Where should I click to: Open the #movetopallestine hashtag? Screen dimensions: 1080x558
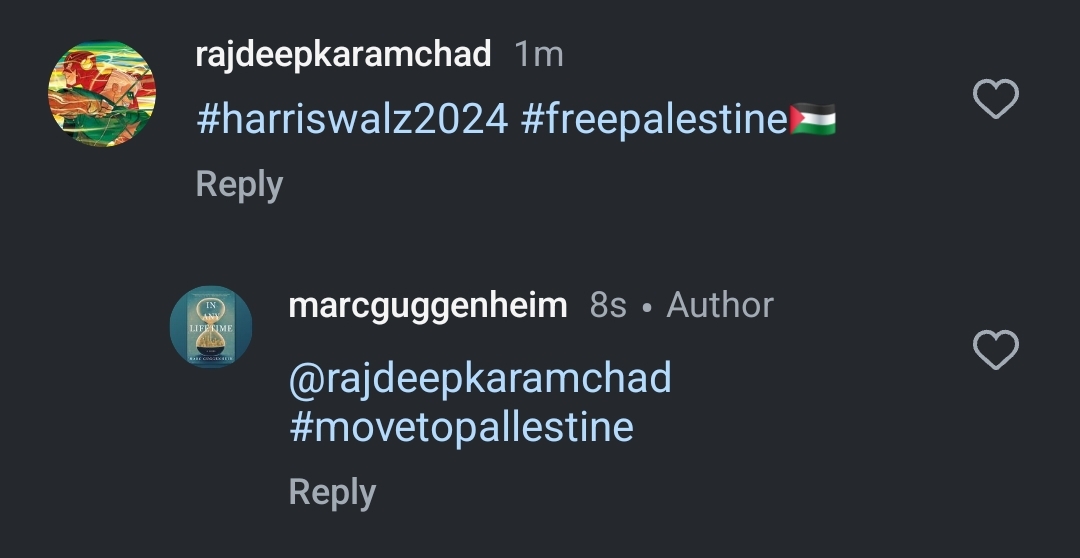pyautogui.click(x=461, y=427)
